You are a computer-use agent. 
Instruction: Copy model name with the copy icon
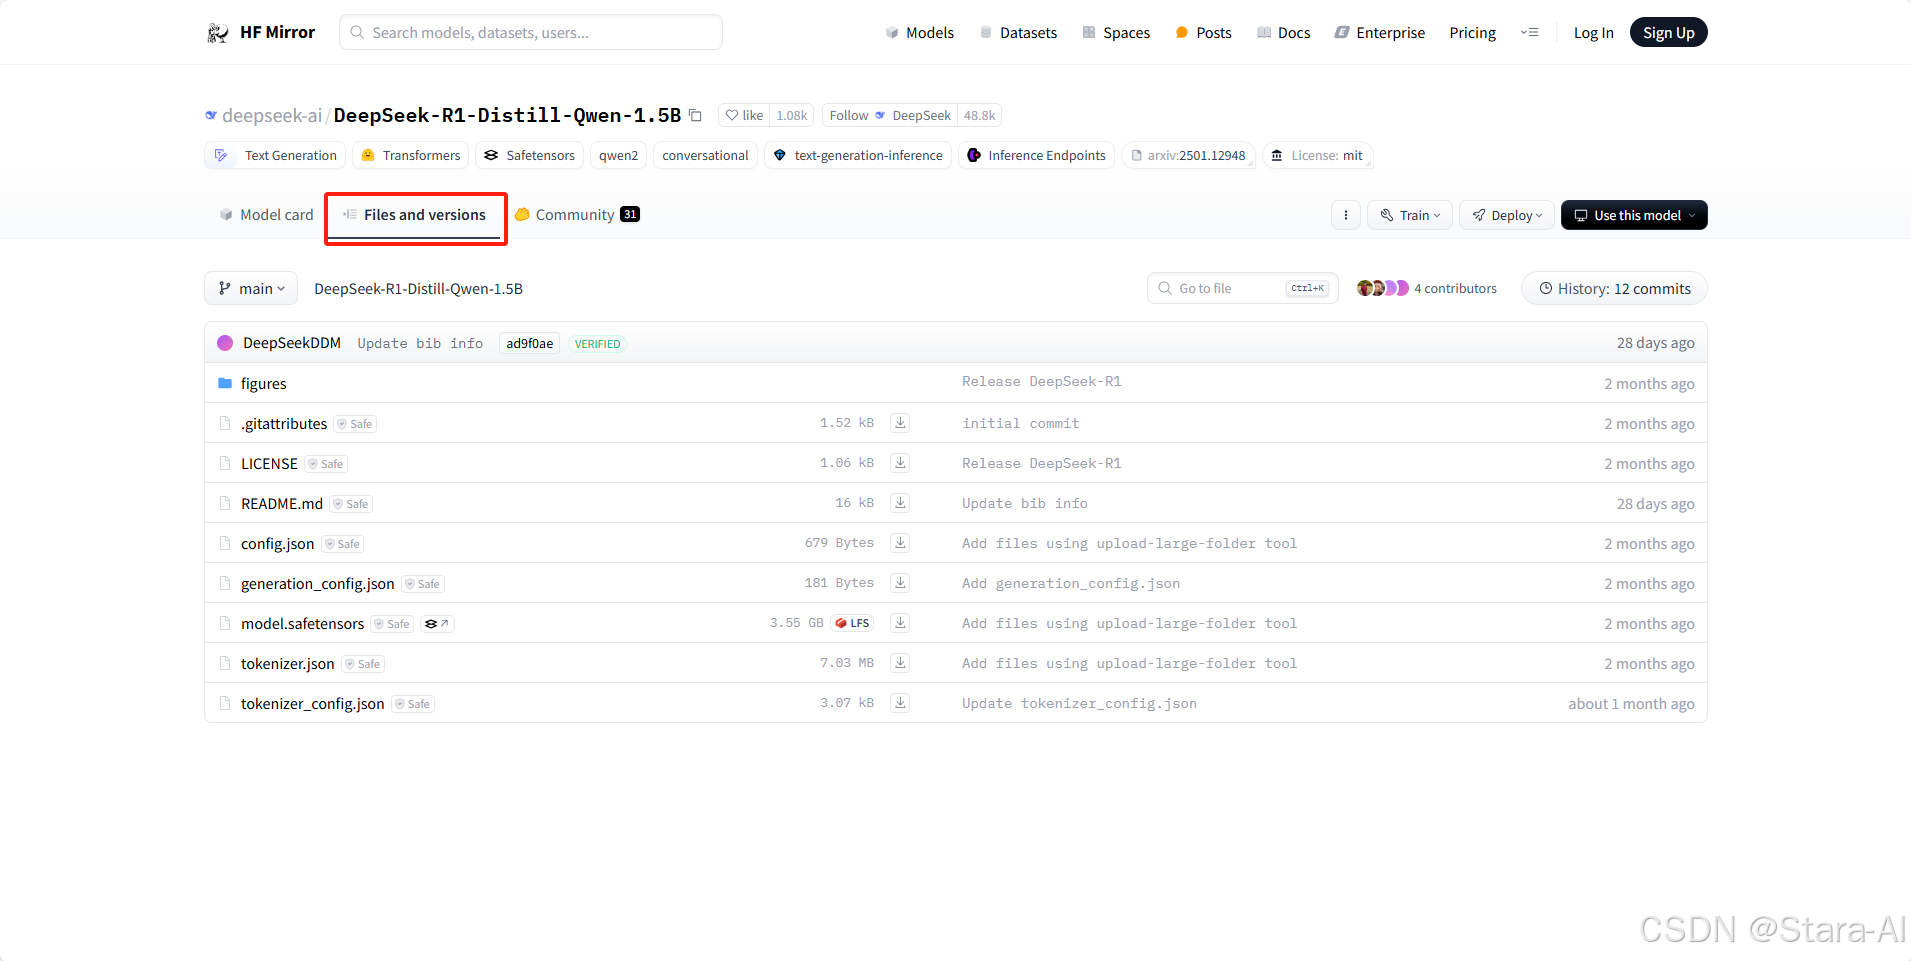695,115
